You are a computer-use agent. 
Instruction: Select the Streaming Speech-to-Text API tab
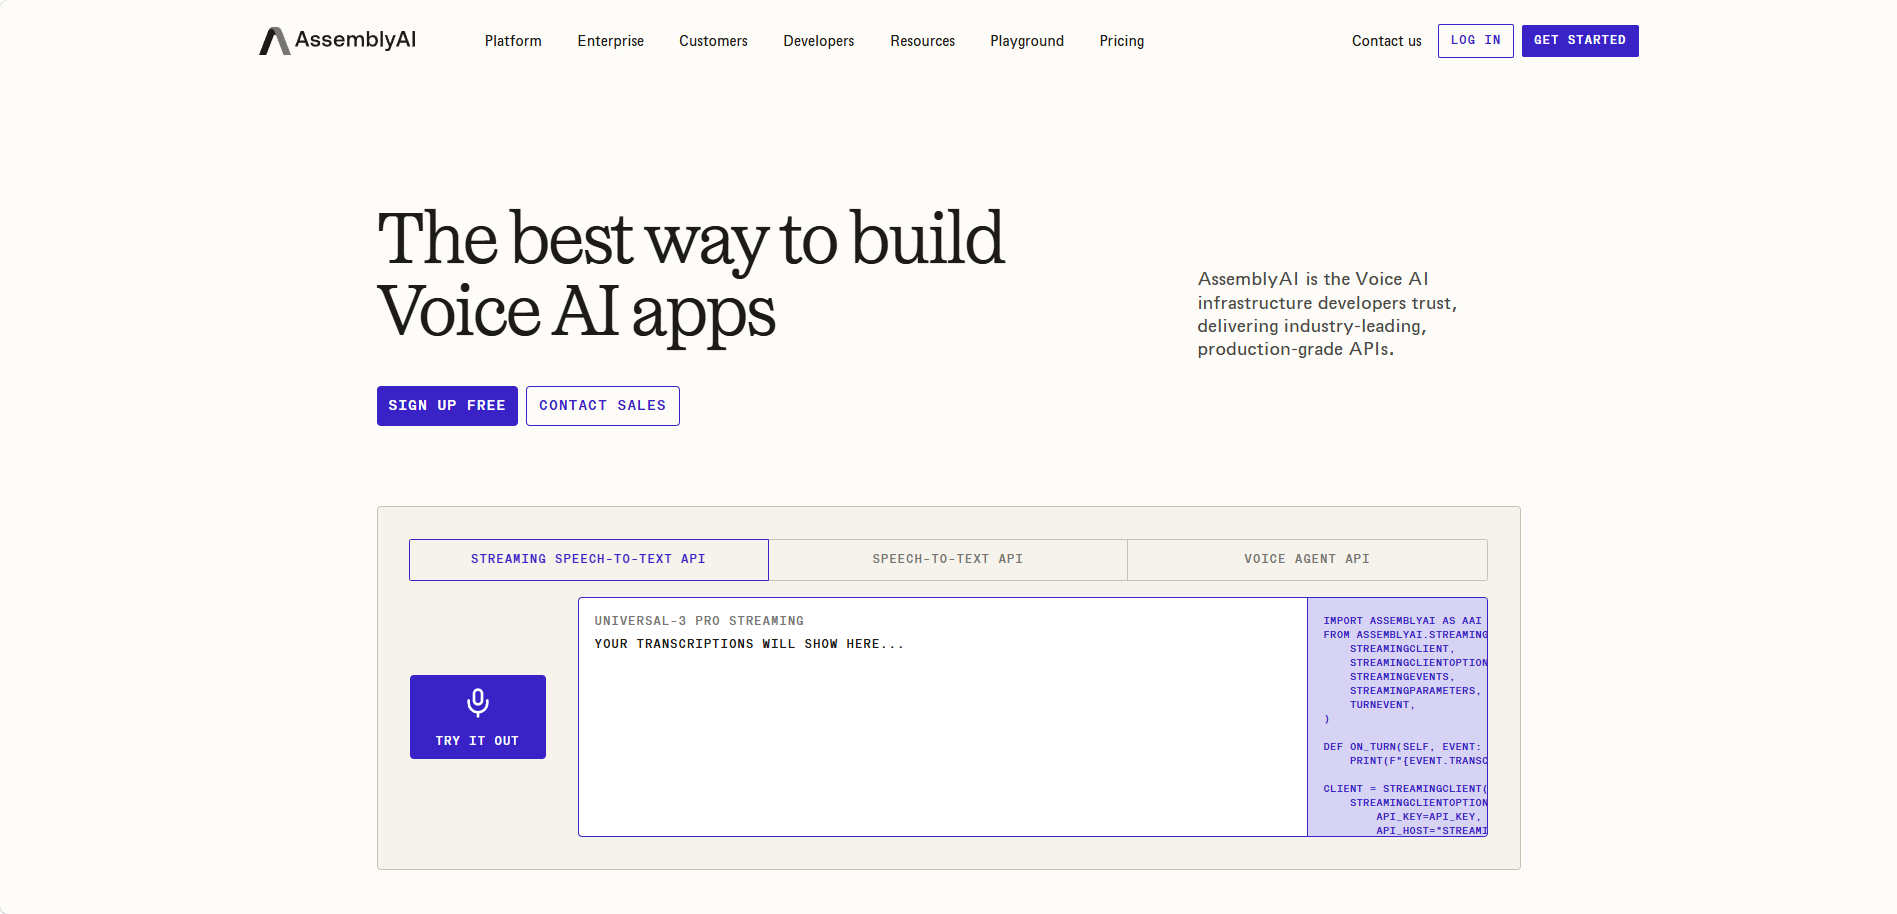(x=589, y=560)
